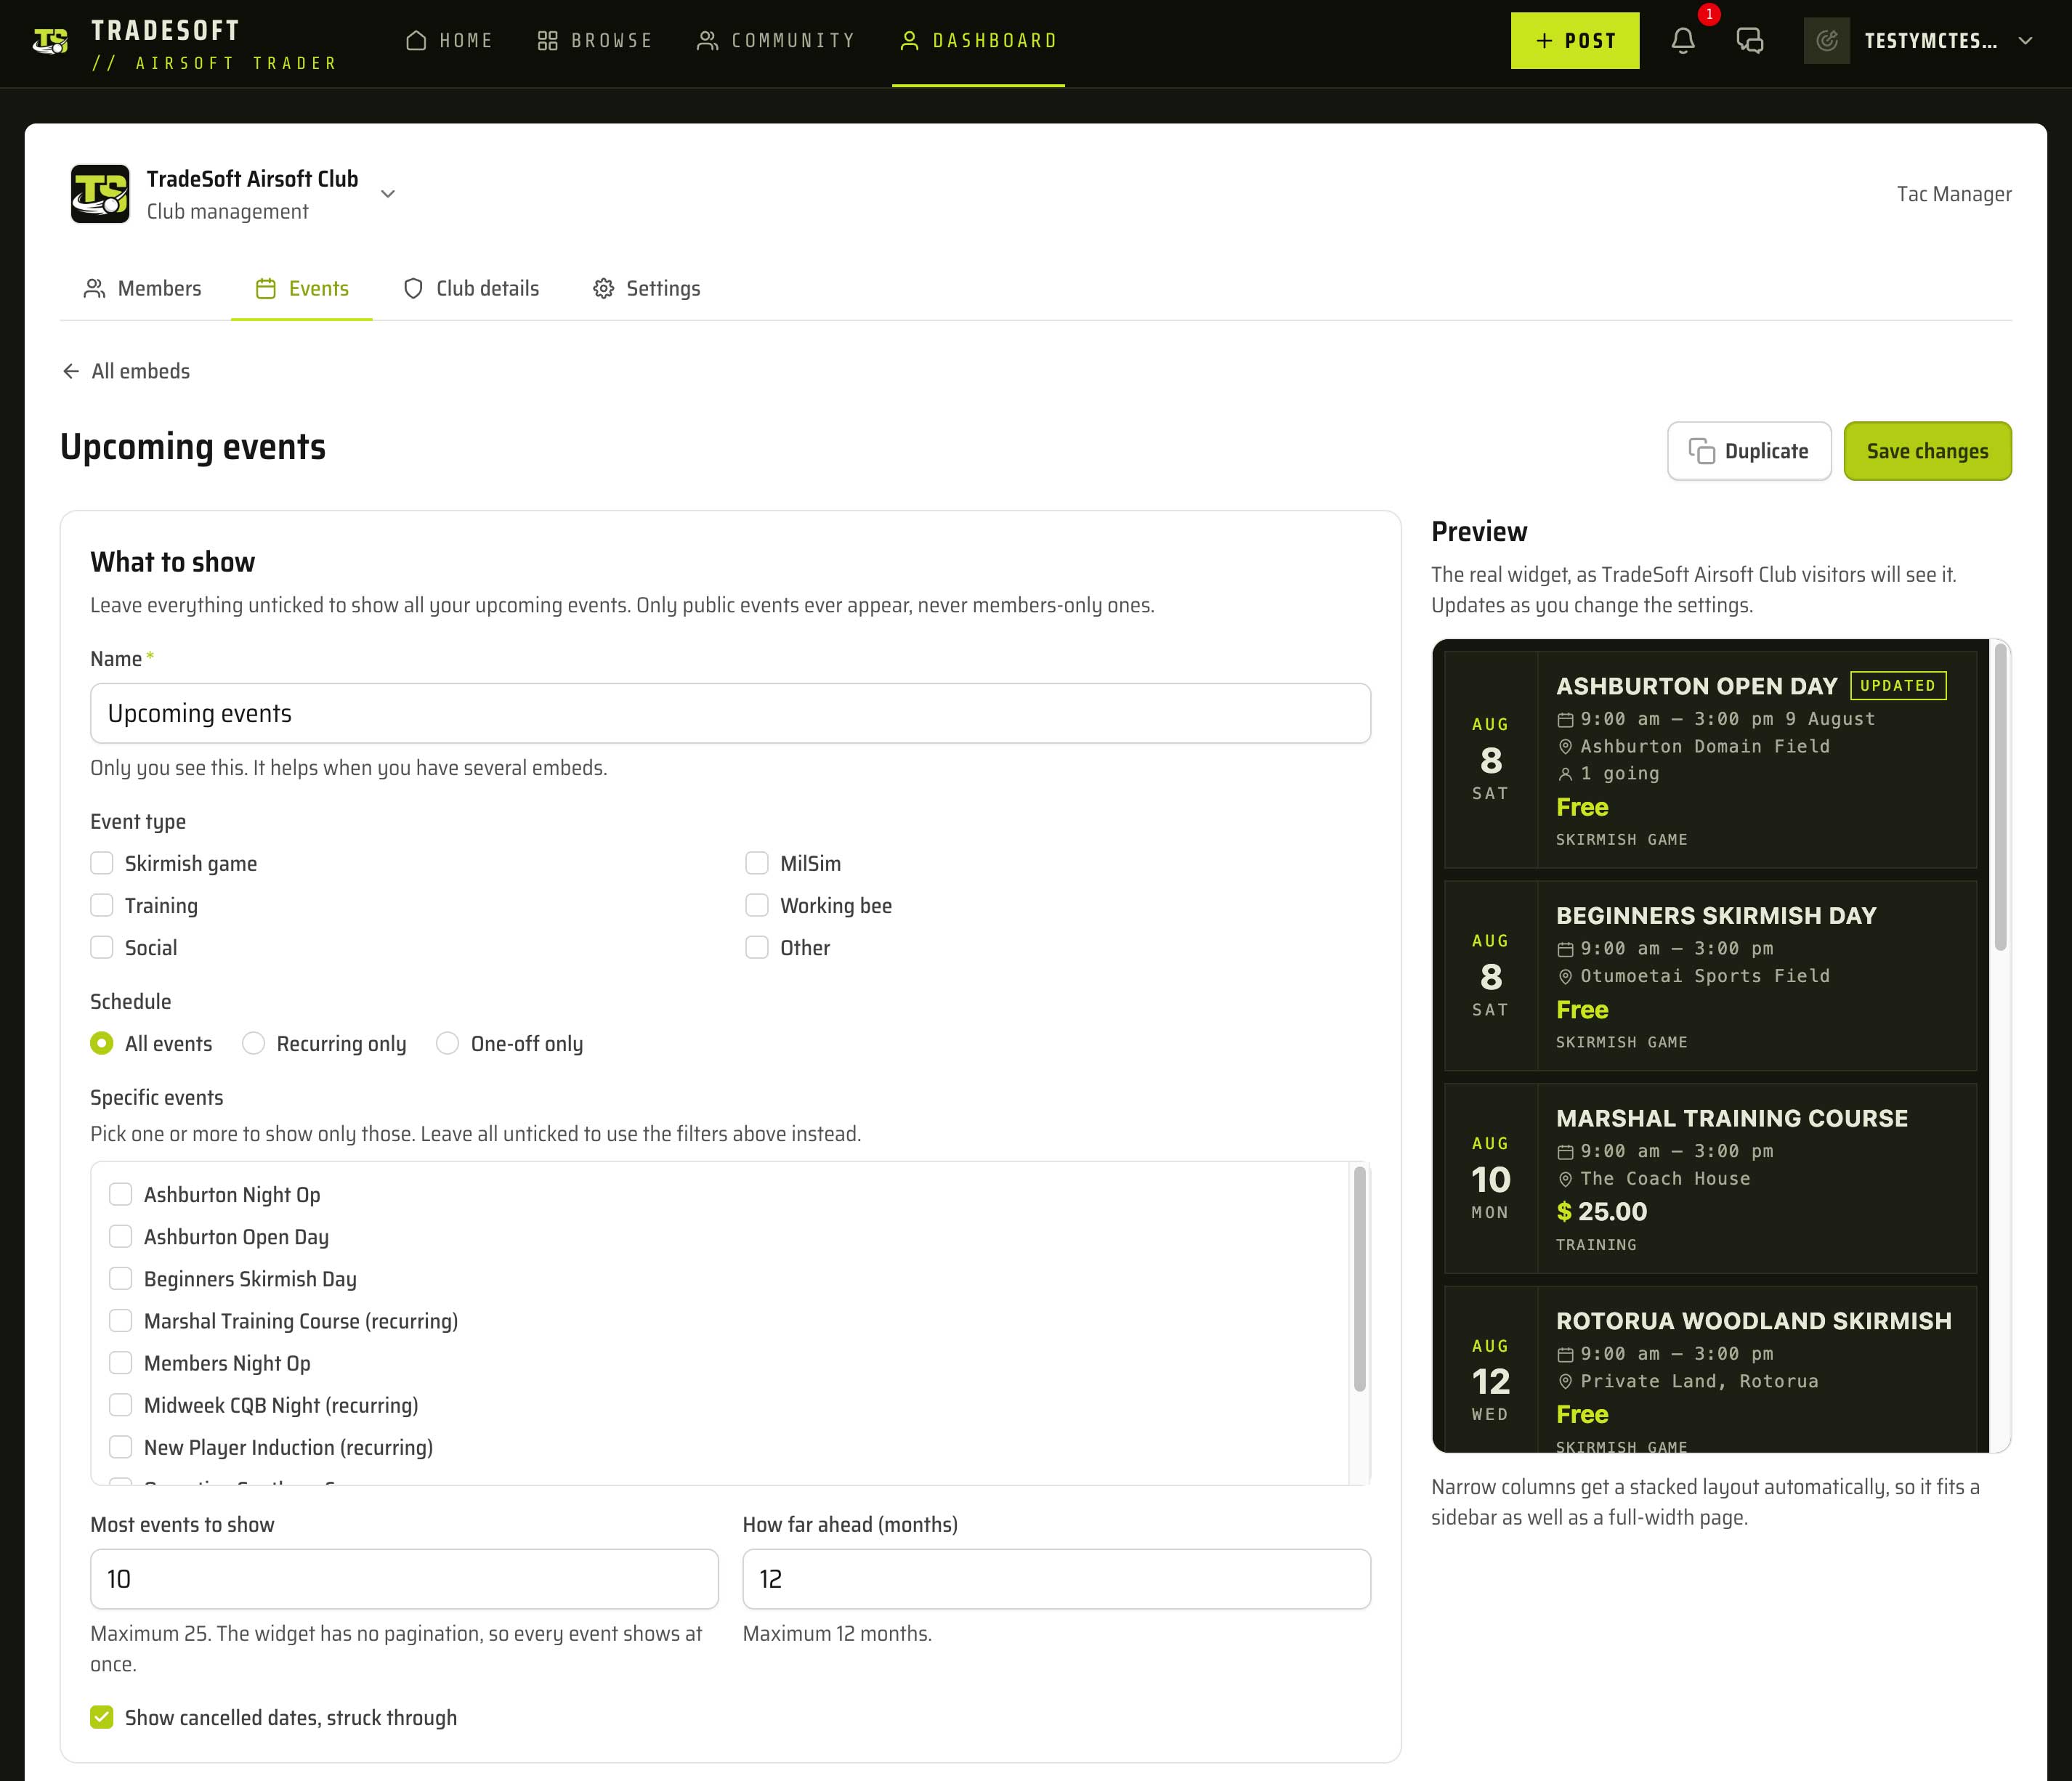This screenshot has width=2072, height=1781.
Task: Click the user avatar icon
Action: (1827, 41)
